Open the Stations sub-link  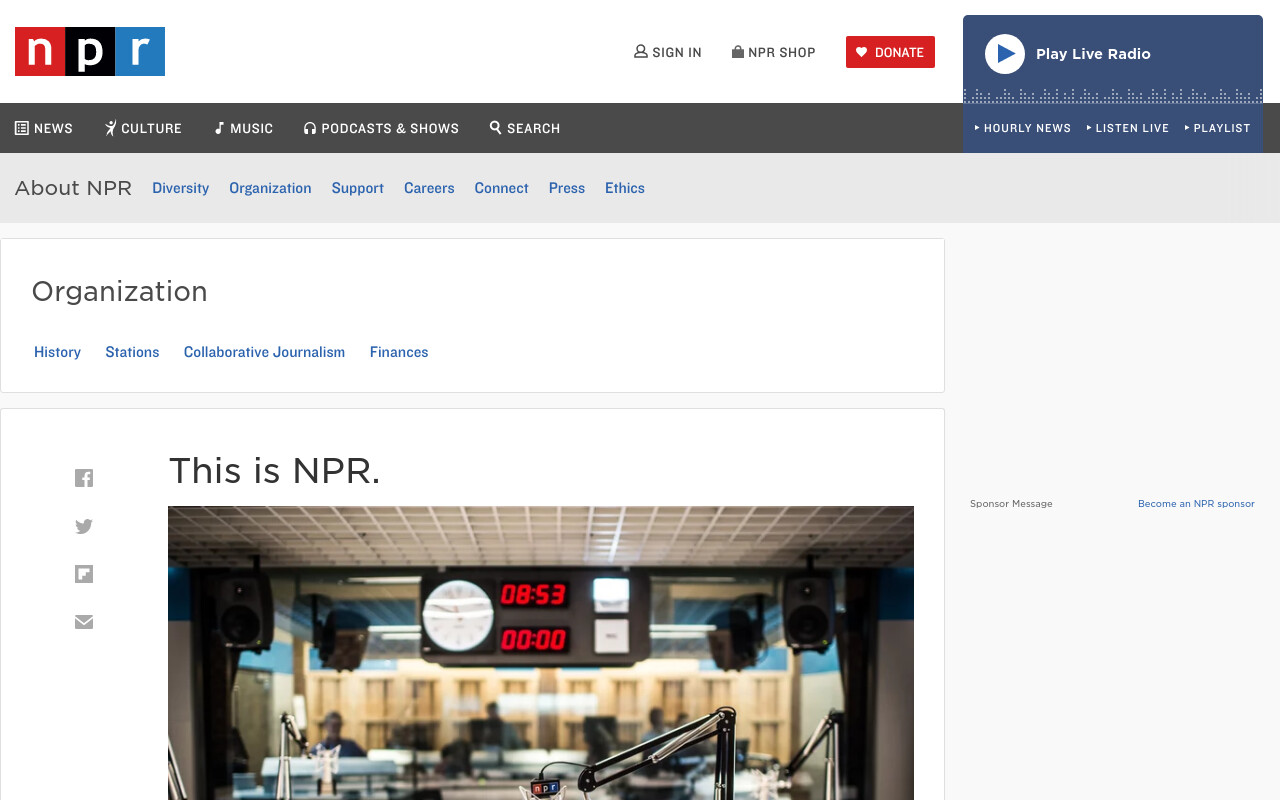pos(132,352)
